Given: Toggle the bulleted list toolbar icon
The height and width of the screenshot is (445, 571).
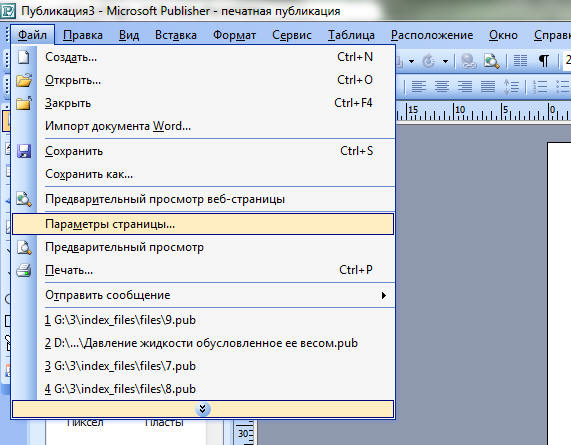Looking at the screenshot, I should (x=563, y=87).
